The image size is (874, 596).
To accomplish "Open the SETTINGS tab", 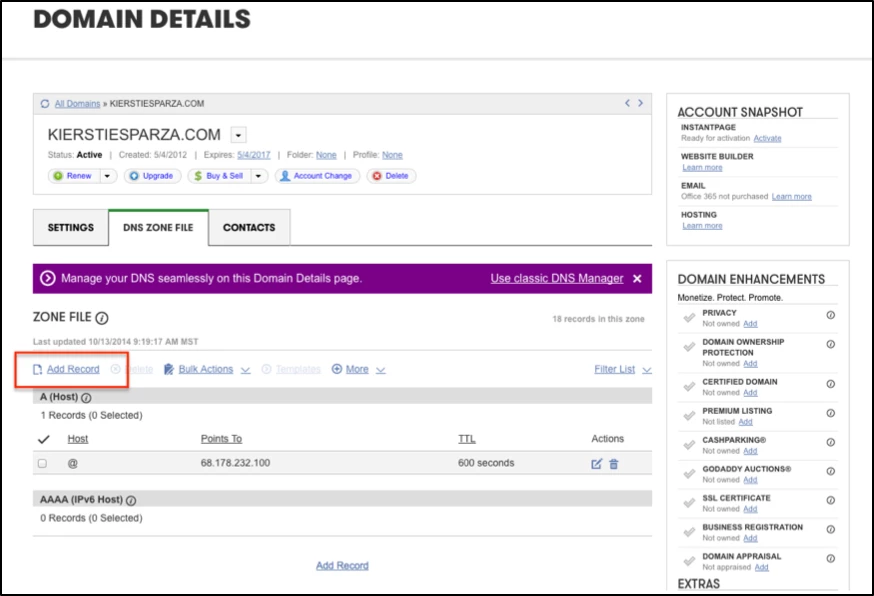I will point(71,227).
